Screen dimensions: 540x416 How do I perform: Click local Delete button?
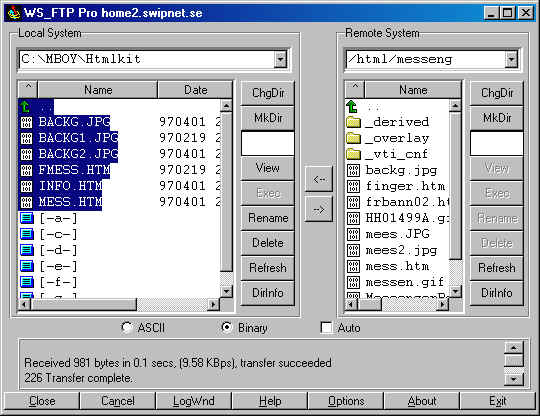[x=268, y=243]
